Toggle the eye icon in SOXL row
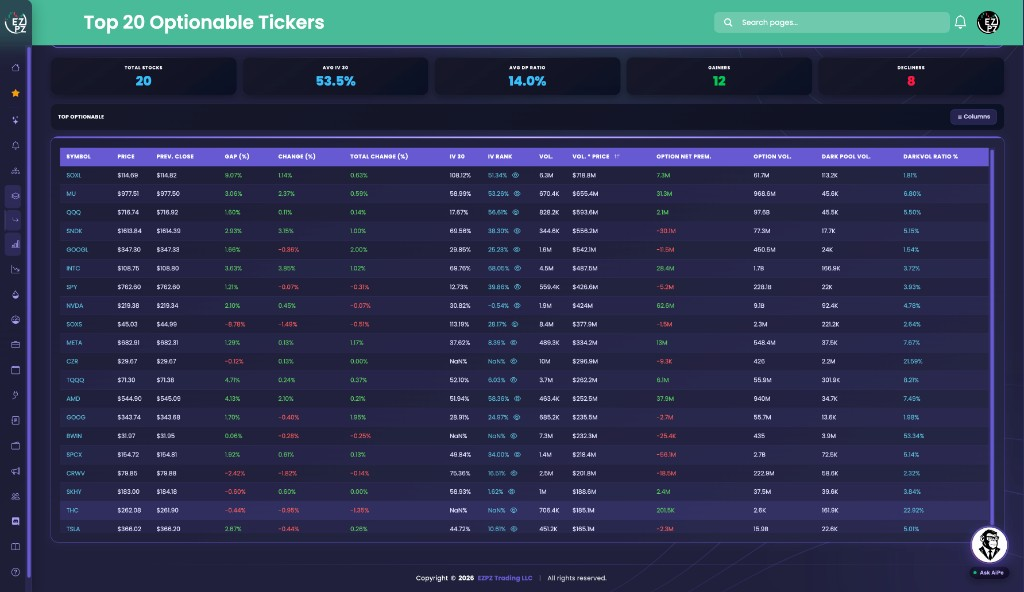Viewport: 1024px width, 592px height. (515, 175)
